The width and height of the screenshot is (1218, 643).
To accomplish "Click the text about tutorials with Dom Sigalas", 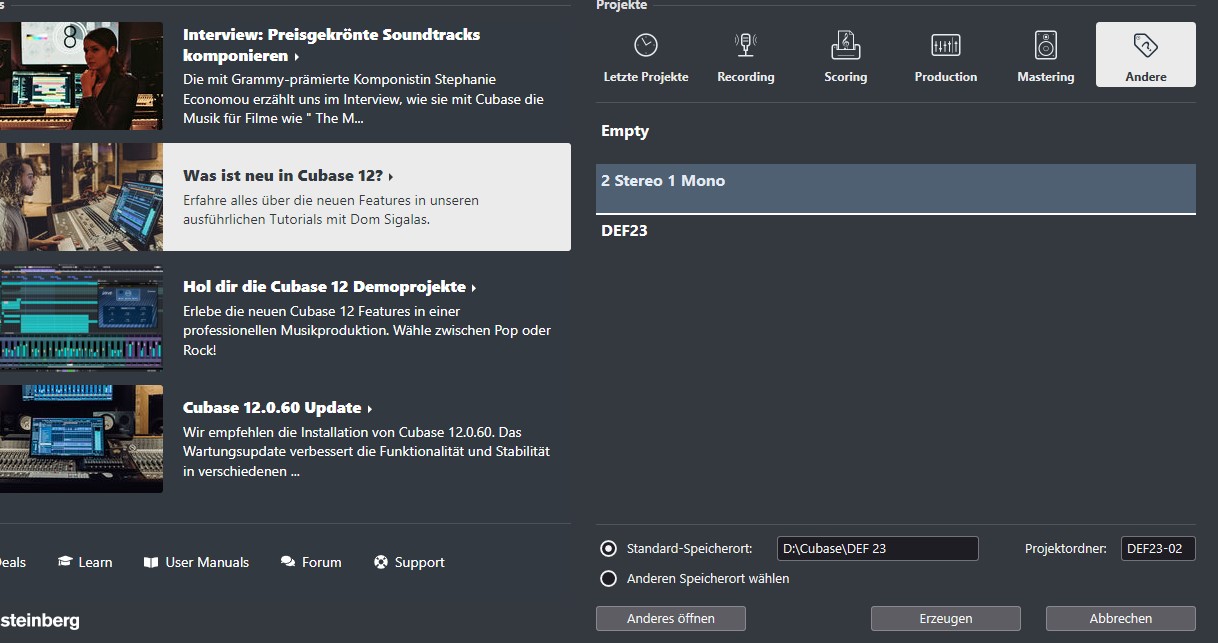I will [x=331, y=210].
